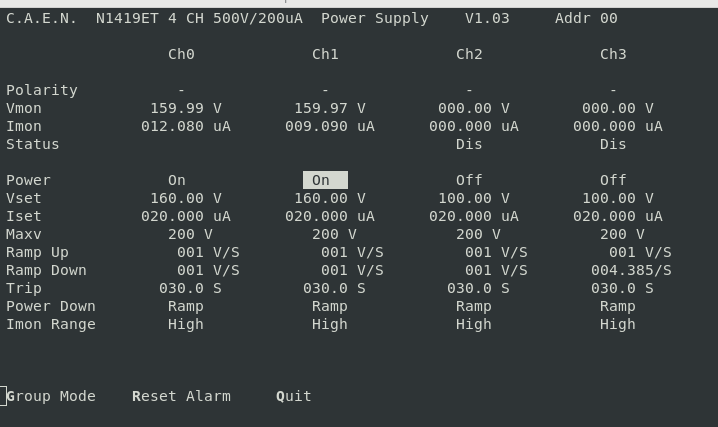Toggle Ch1 Imon Range High setting
The image size is (718, 427).
click(330, 324)
